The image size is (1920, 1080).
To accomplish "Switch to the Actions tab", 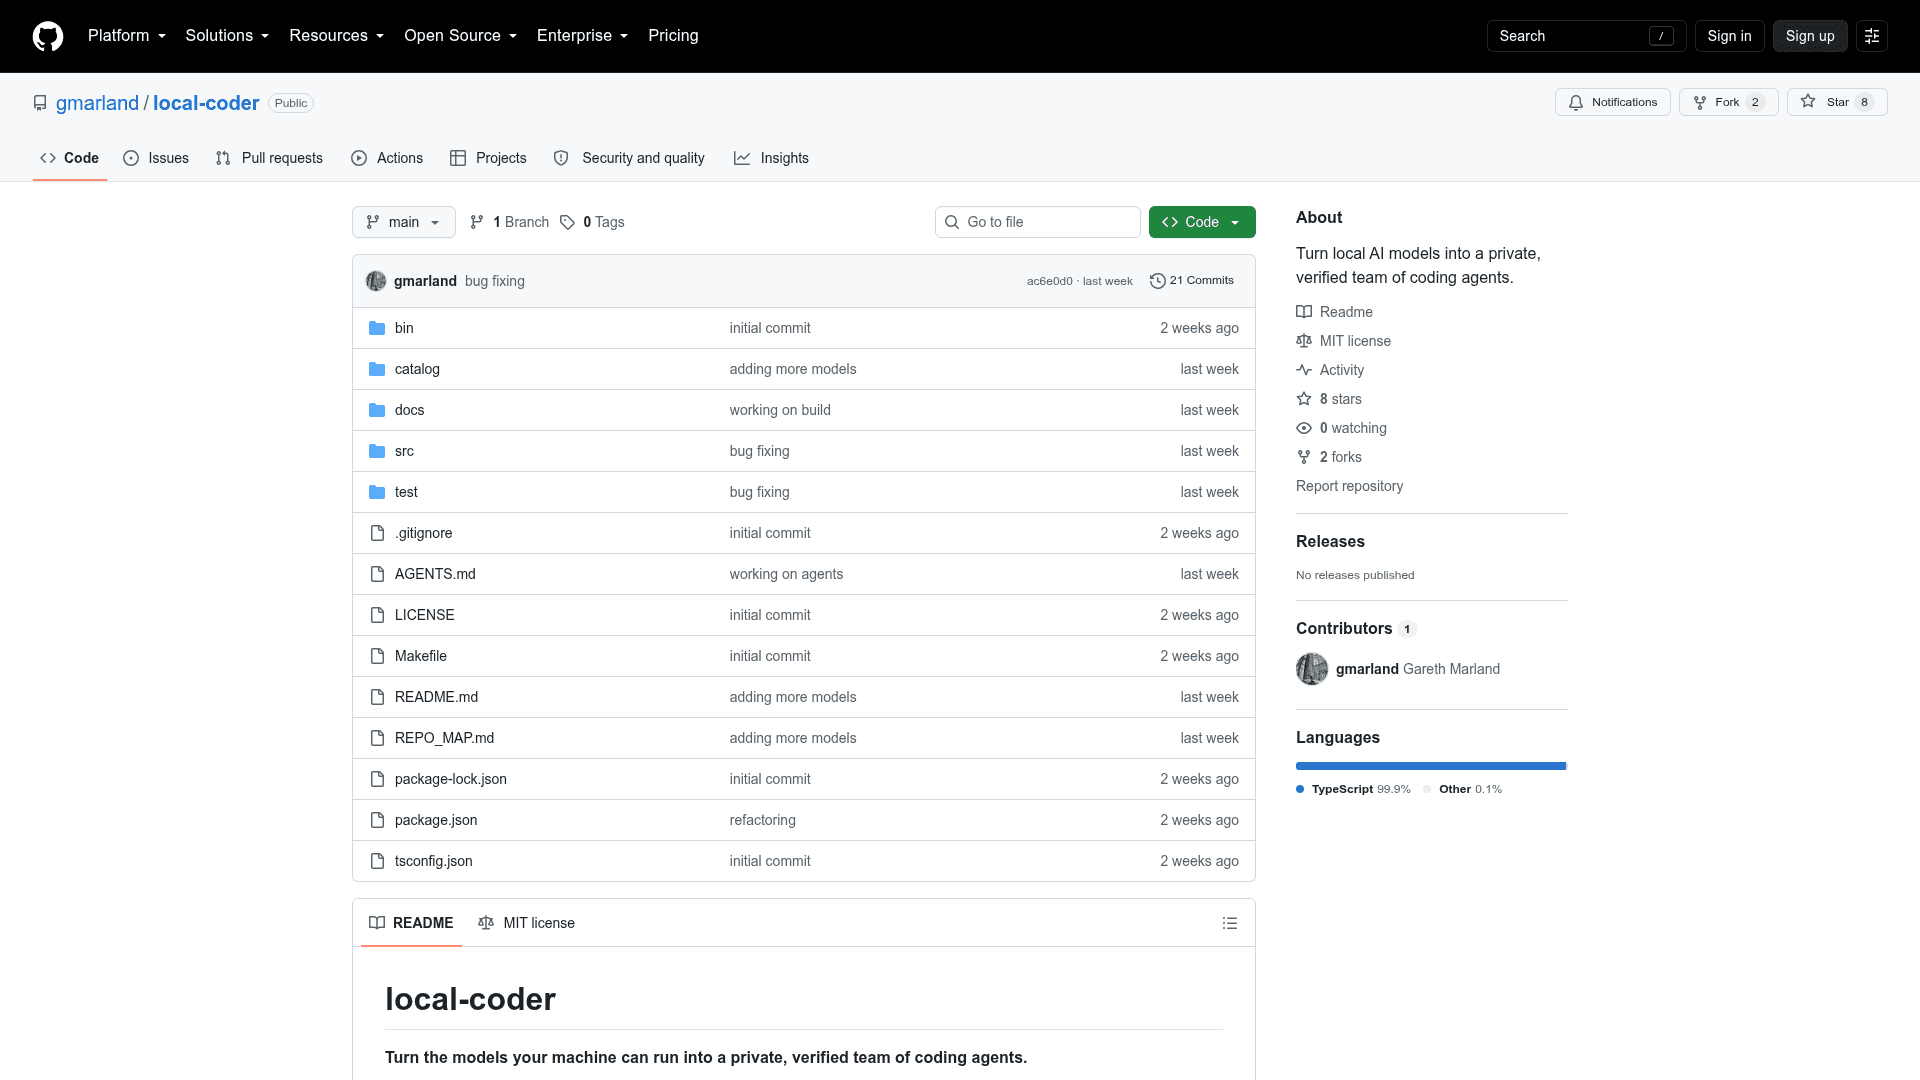I will (387, 158).
